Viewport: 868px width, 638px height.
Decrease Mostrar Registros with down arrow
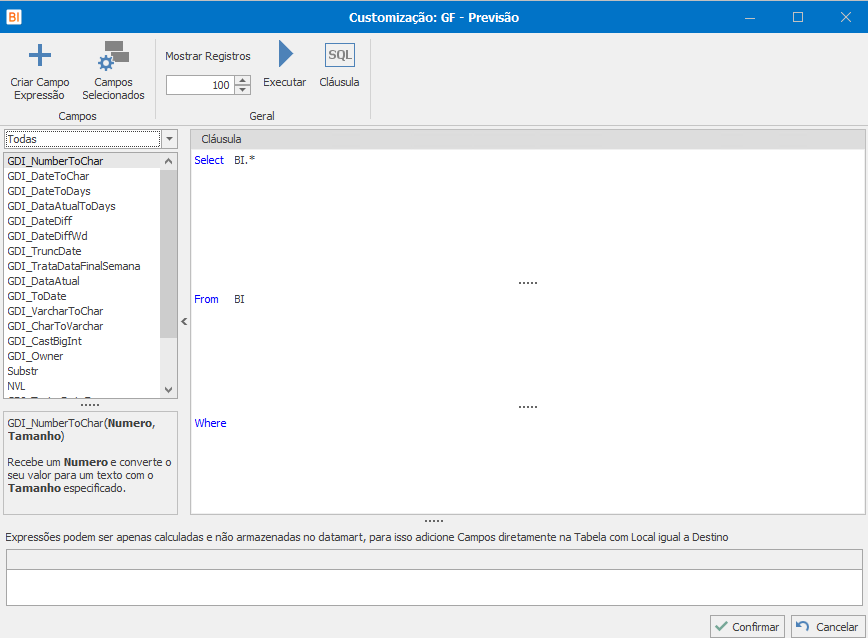click(x=242, y=90)
